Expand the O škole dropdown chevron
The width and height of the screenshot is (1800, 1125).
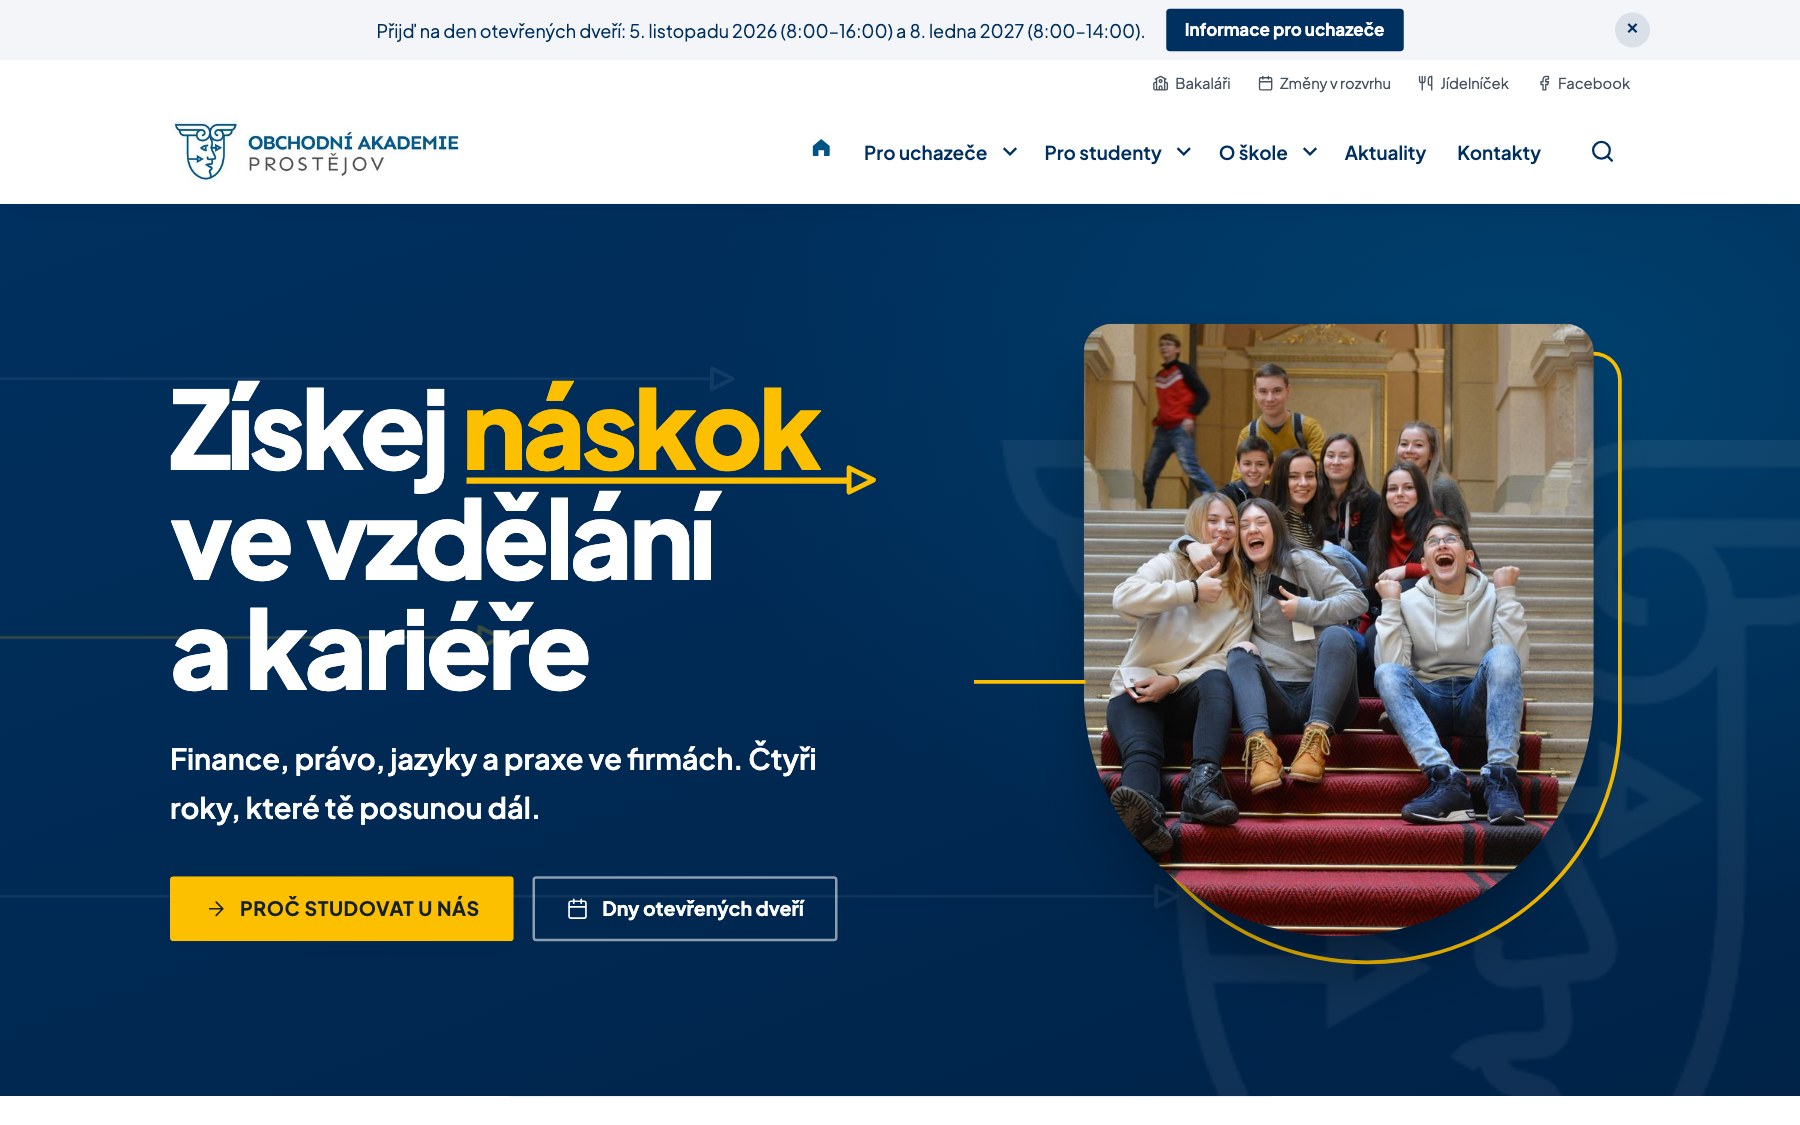click(x=1310, y=152)
